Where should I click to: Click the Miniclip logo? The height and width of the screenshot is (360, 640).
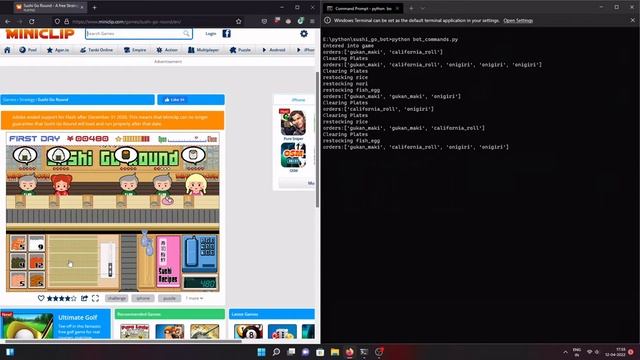click(x=40, y=34)
